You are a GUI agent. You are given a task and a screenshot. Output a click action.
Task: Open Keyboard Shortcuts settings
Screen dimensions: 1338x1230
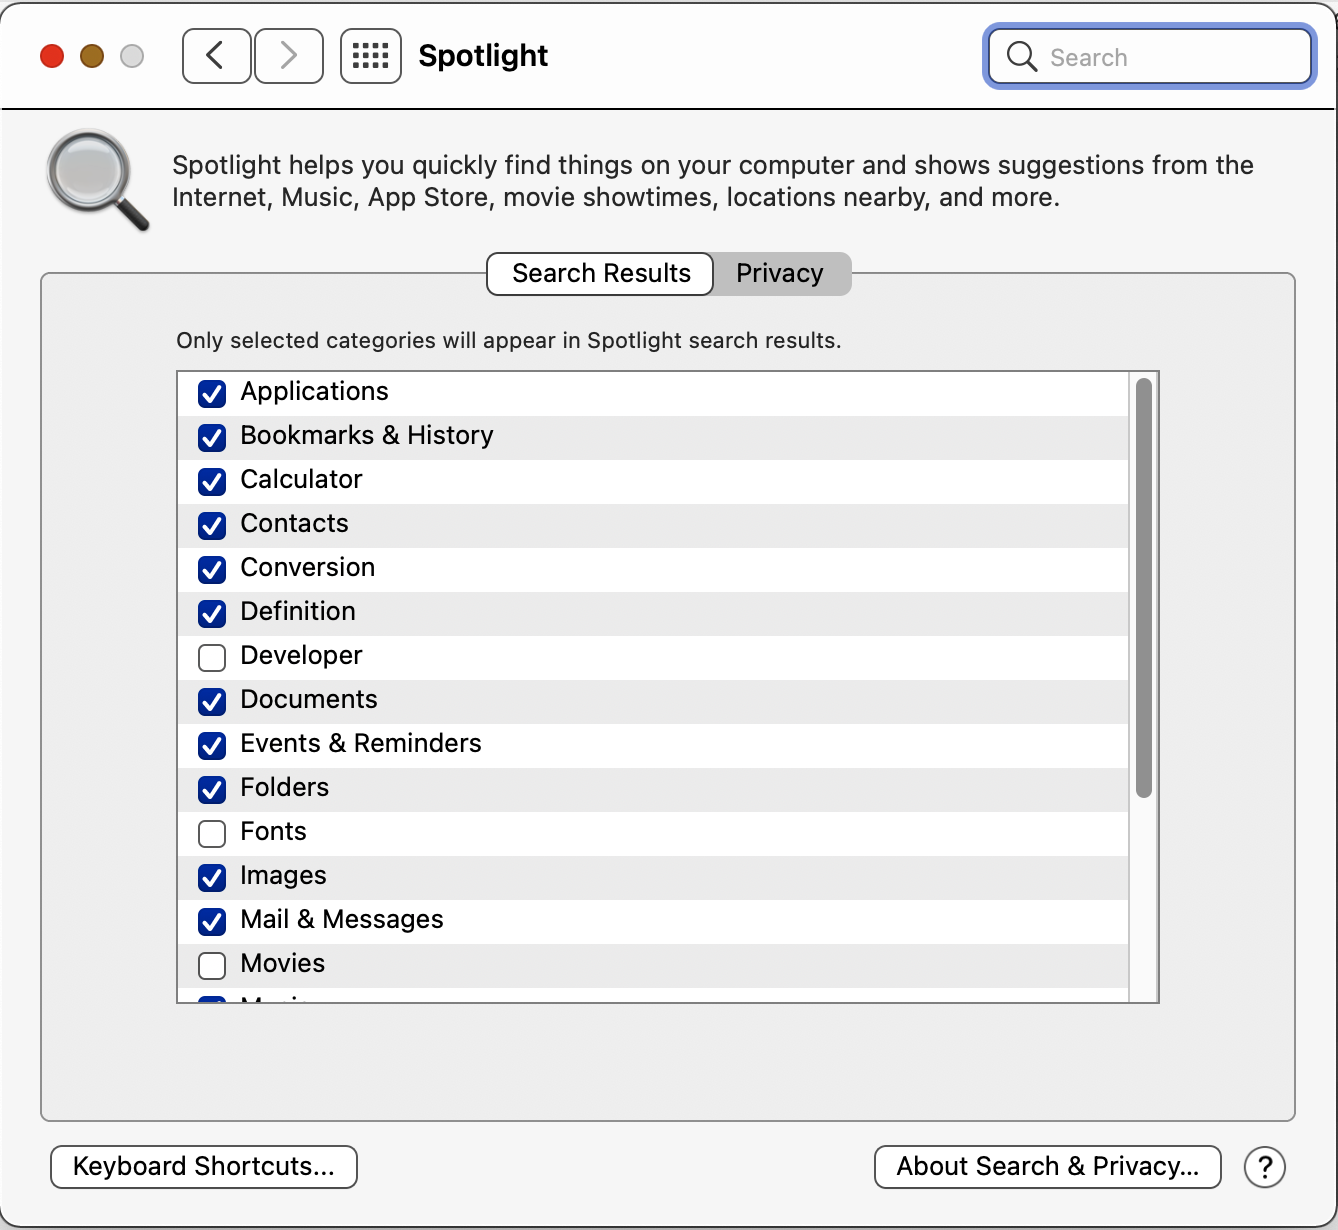204,1167
